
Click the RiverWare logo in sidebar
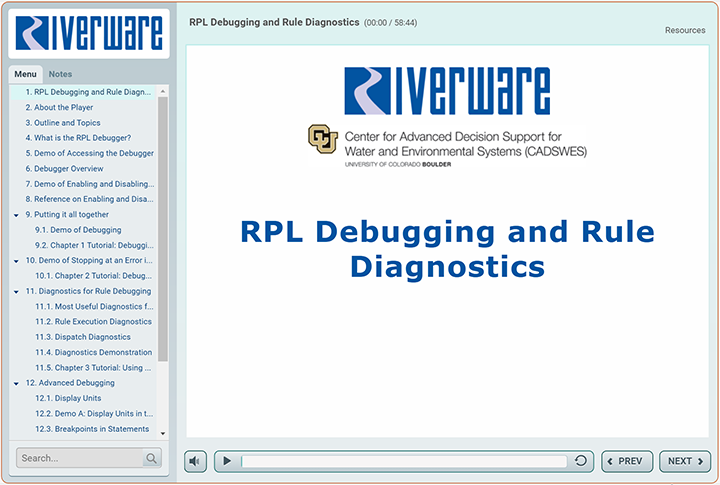point(89,33)
